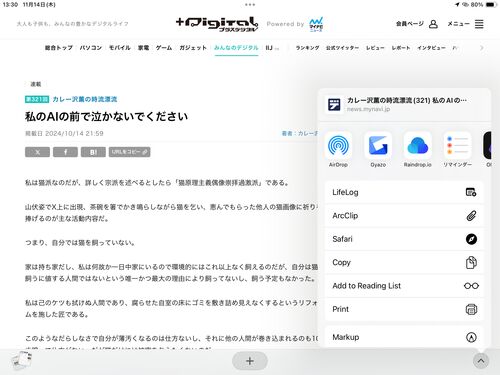This screenshot has width=500, height=375.
Task: Open the hamburger menu icon
Action: click(479, 24)
